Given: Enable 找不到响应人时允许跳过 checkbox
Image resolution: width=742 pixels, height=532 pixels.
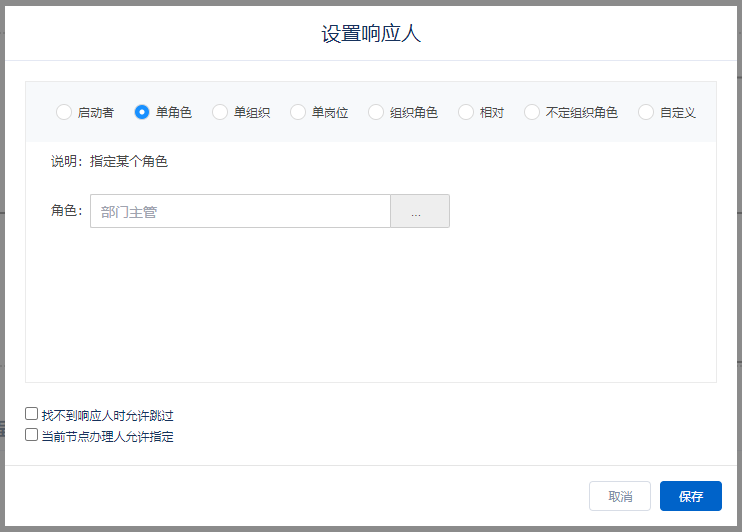Looking at the screenshot, I should (x=32, y=414).
